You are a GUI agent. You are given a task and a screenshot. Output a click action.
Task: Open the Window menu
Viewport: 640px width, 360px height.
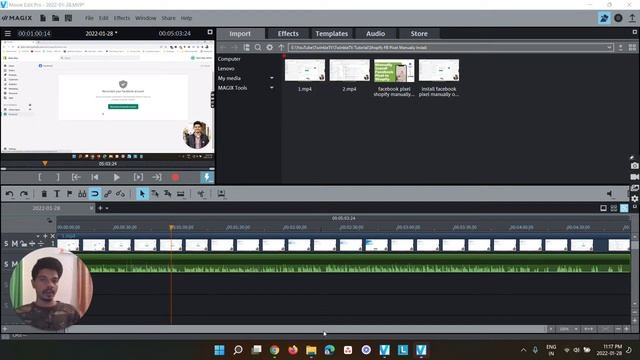click(146, 18)
